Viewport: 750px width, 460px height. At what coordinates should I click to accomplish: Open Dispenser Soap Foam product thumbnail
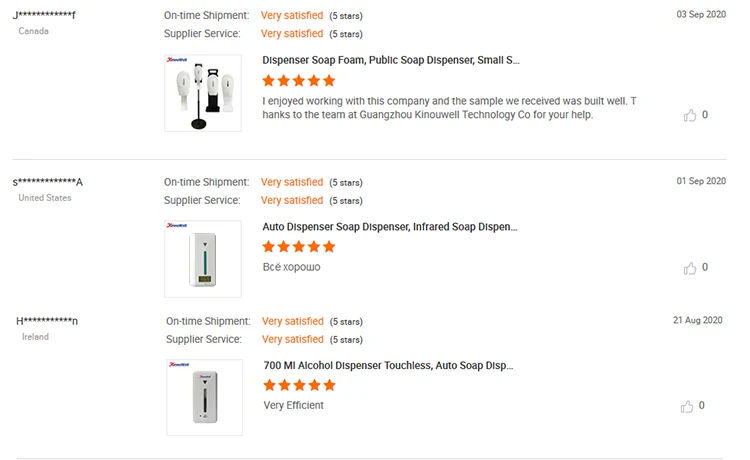(x=203, y=93)
